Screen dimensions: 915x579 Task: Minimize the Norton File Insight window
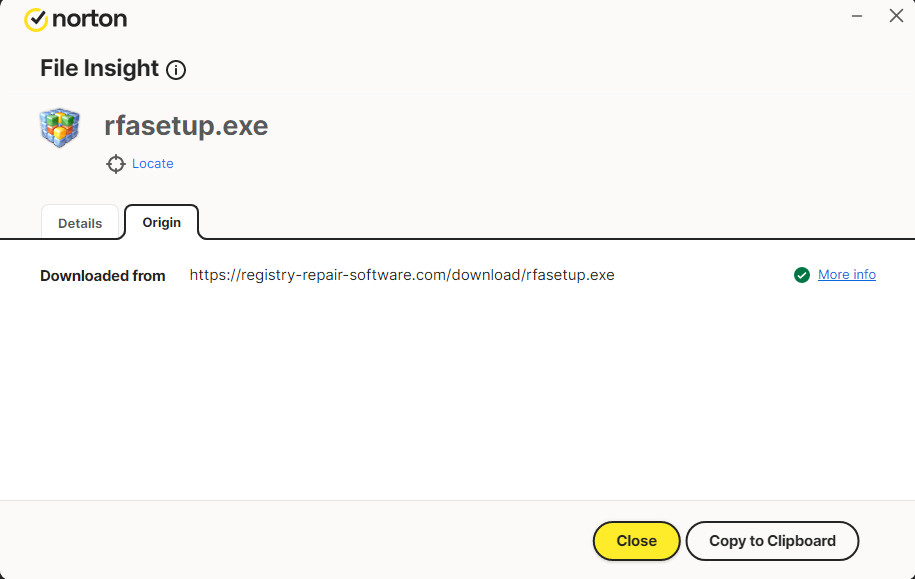point(857,16)
